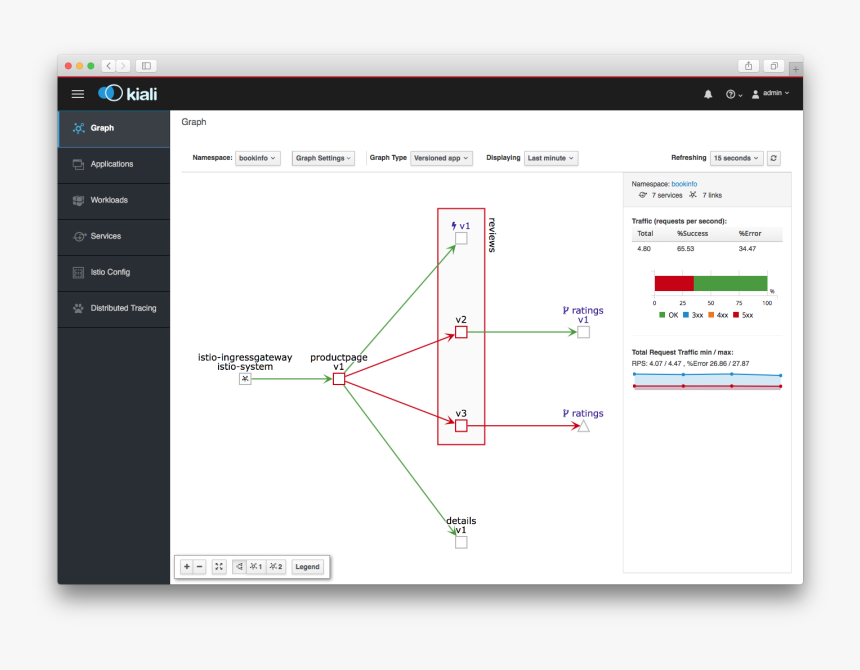860x670 pixels.
Task: Zoom into the graph with the plus icon
Action: click(x=187, y=566)
